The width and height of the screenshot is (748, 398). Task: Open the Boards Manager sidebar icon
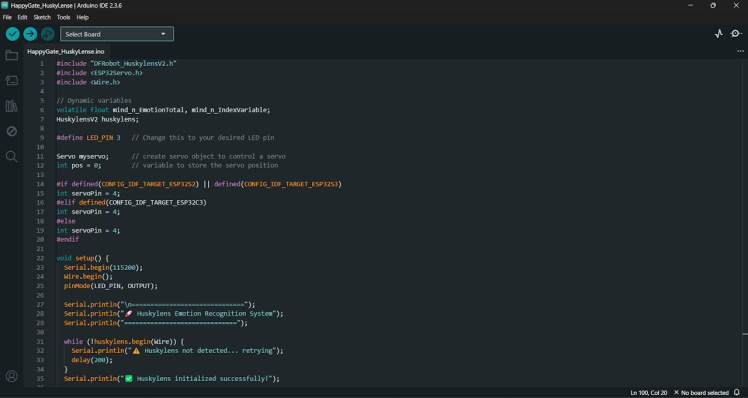11,81
